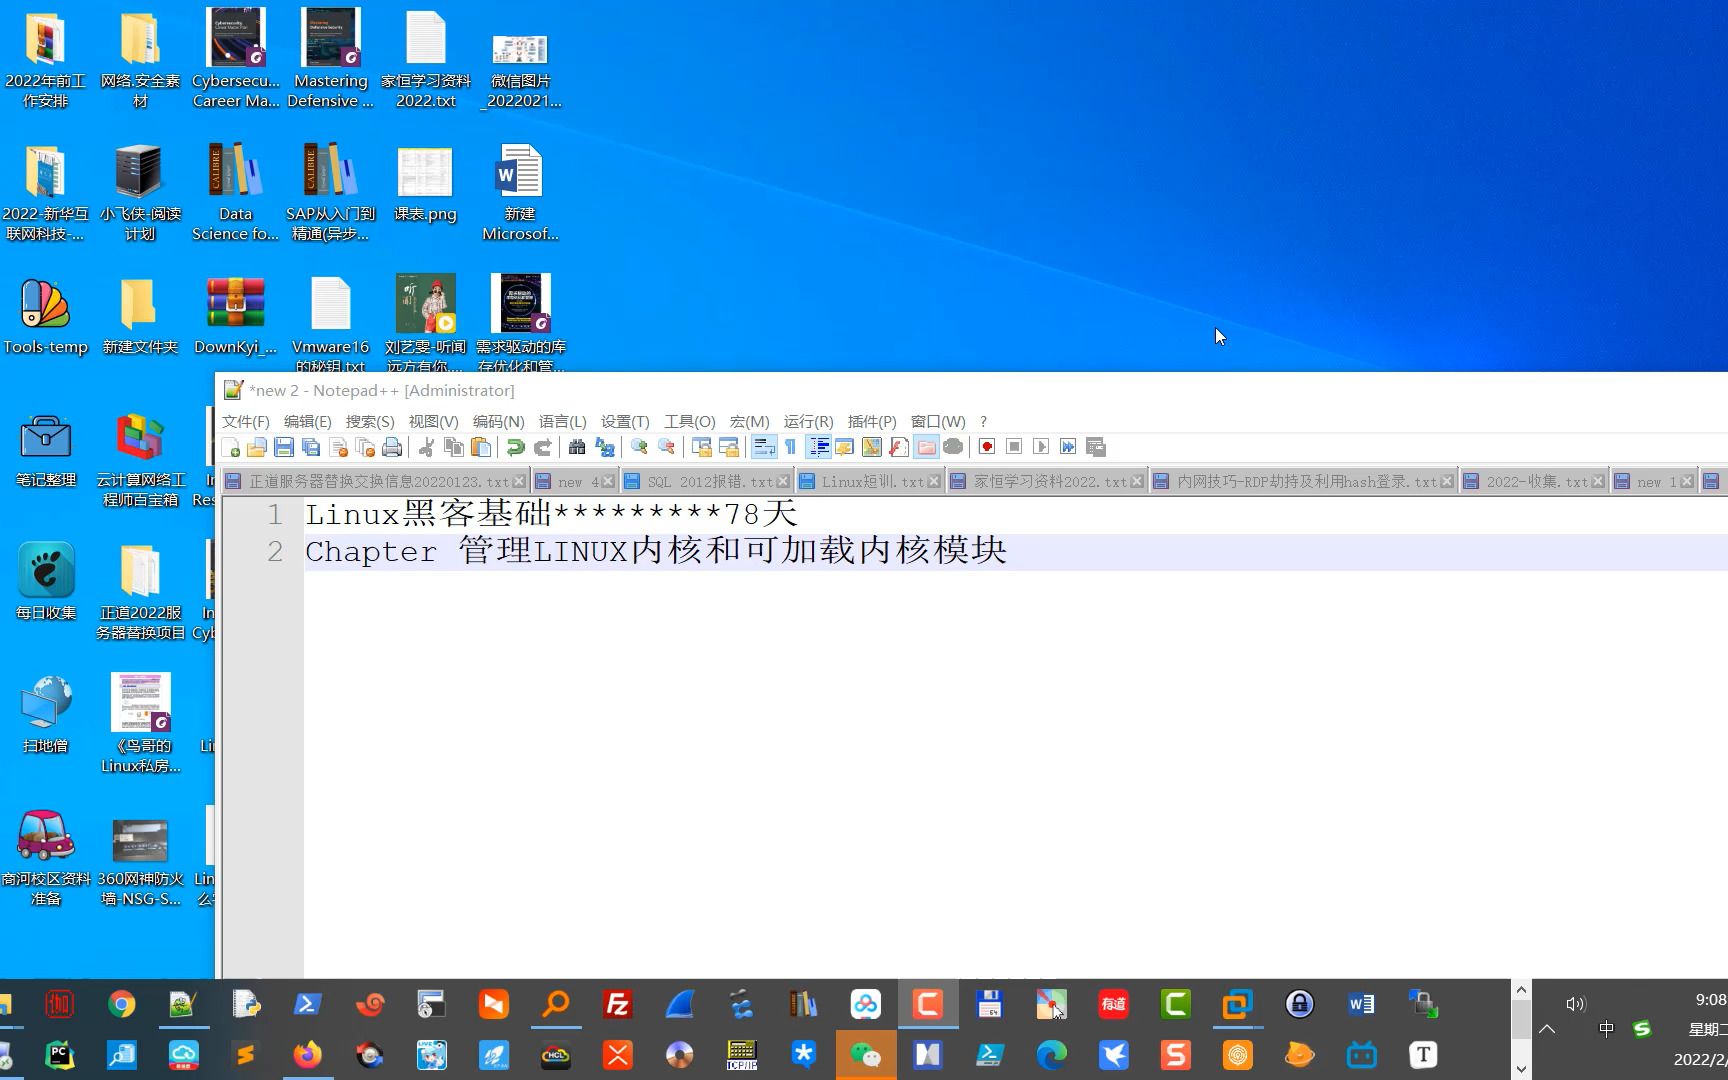Open the 设置(T) menu

625,421
